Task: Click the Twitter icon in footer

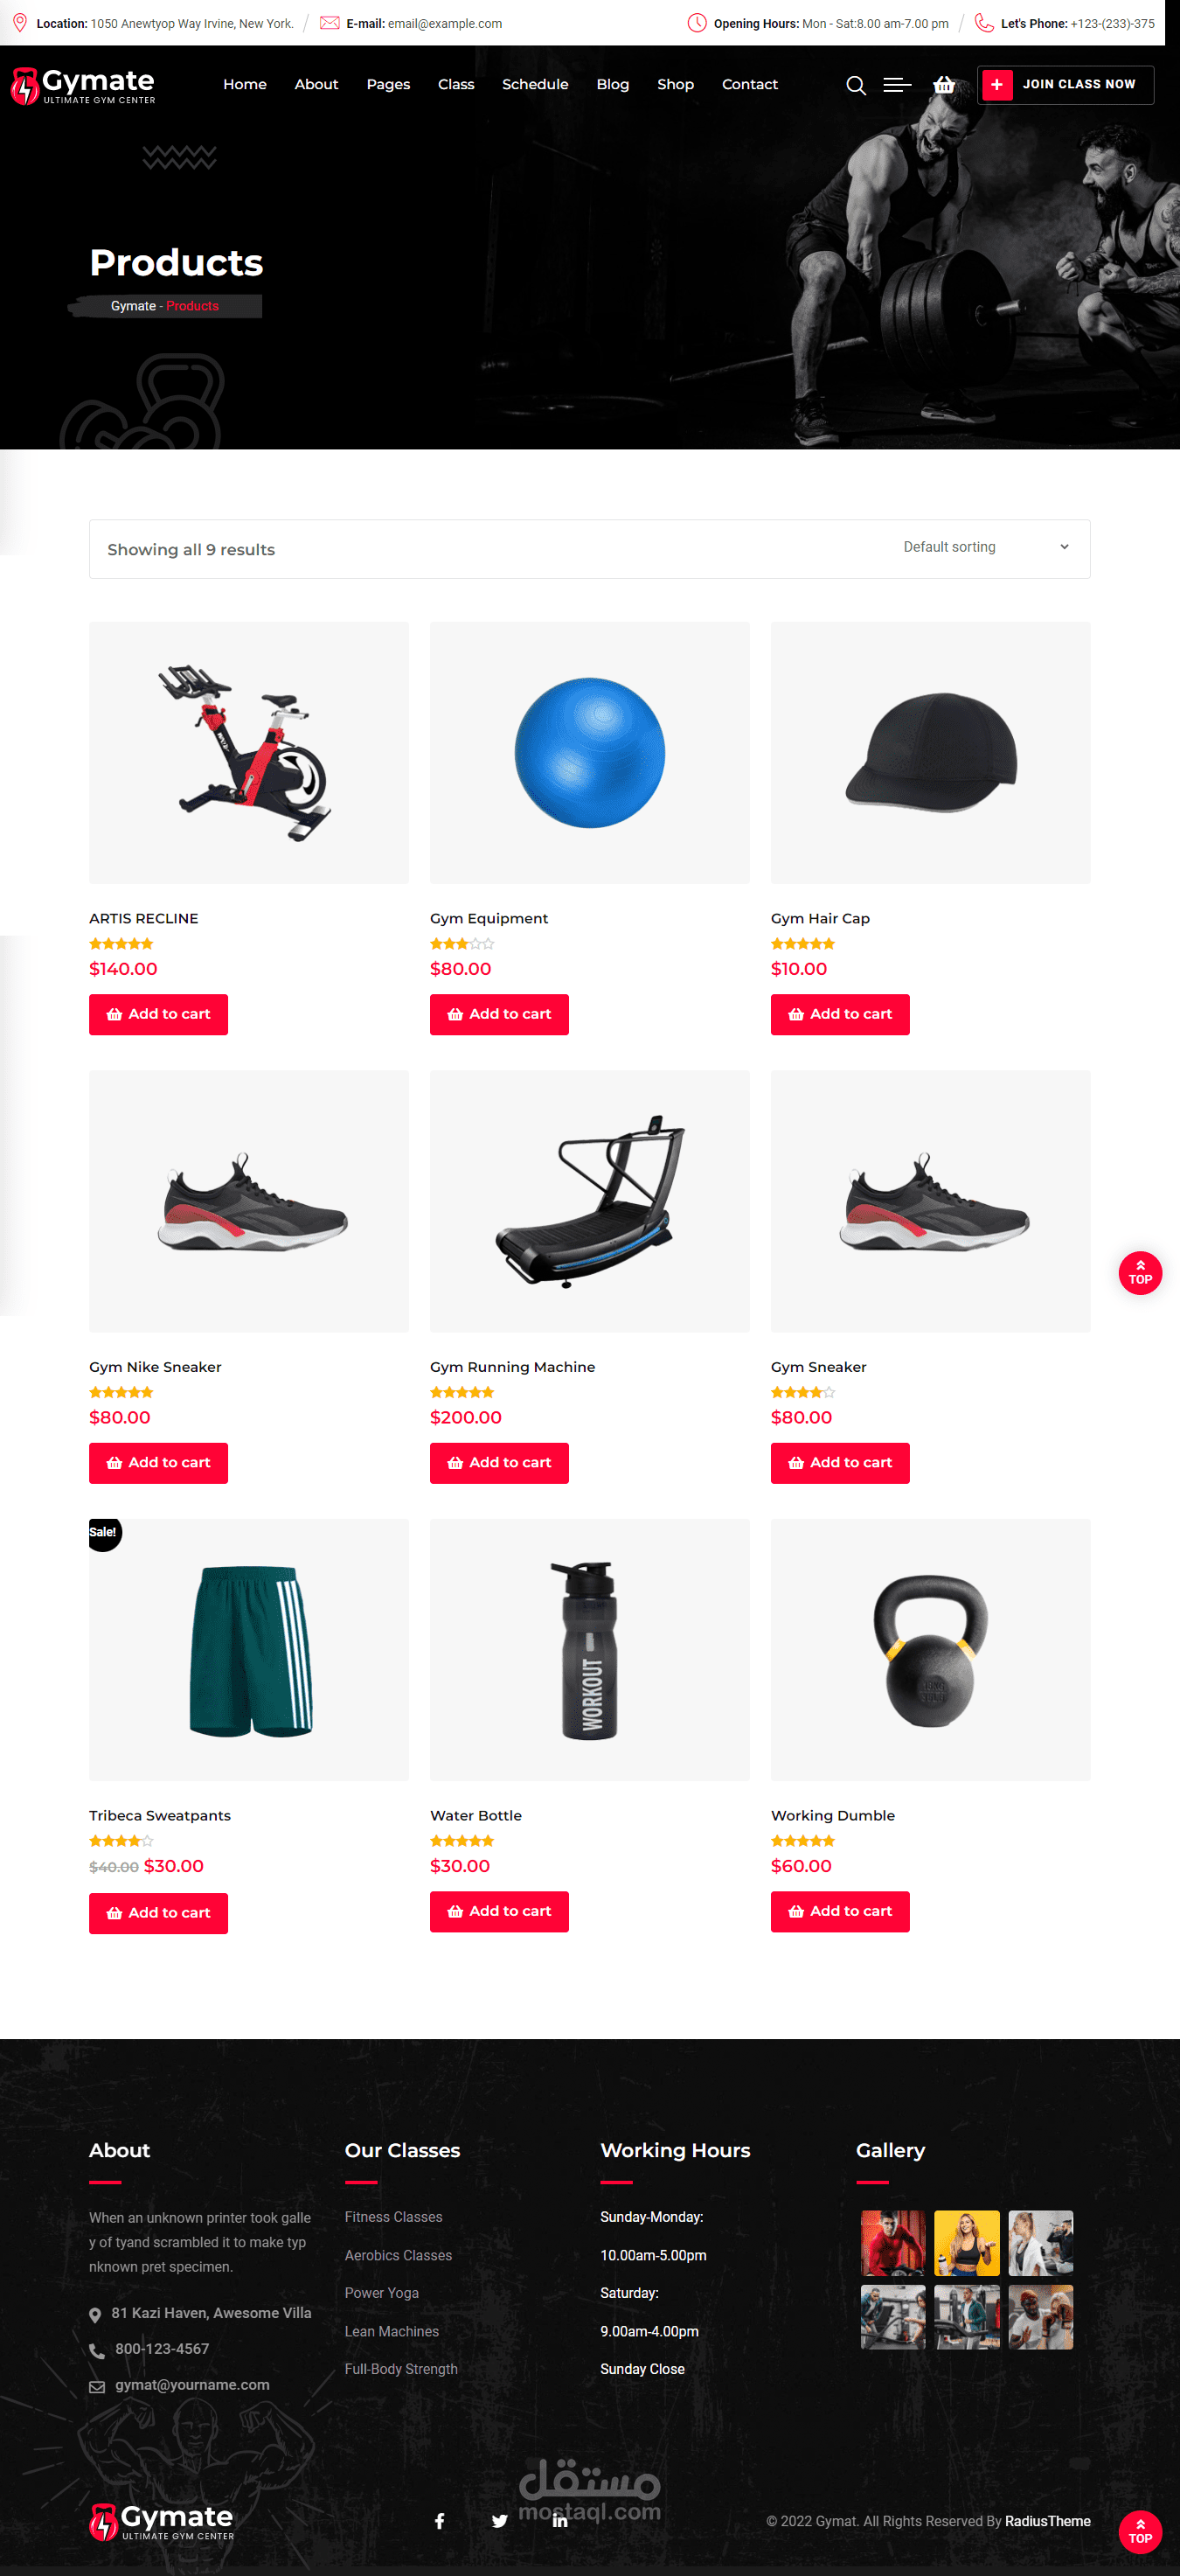Action: (500, 2521)
